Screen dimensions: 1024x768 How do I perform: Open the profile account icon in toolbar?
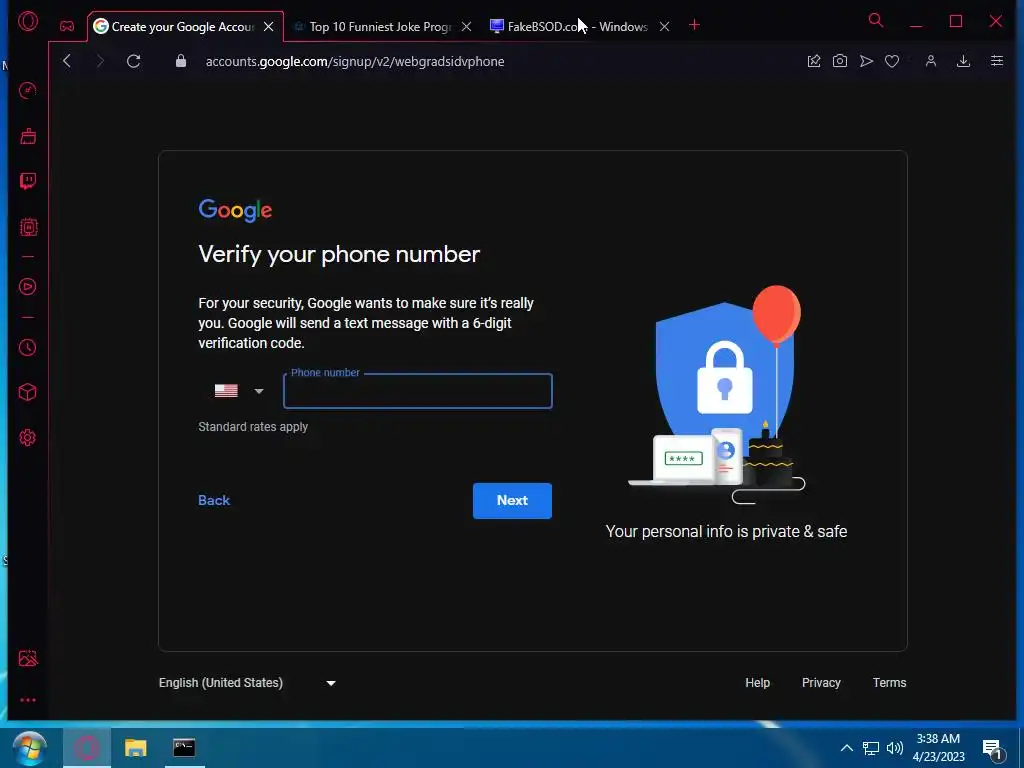point(931,61)
